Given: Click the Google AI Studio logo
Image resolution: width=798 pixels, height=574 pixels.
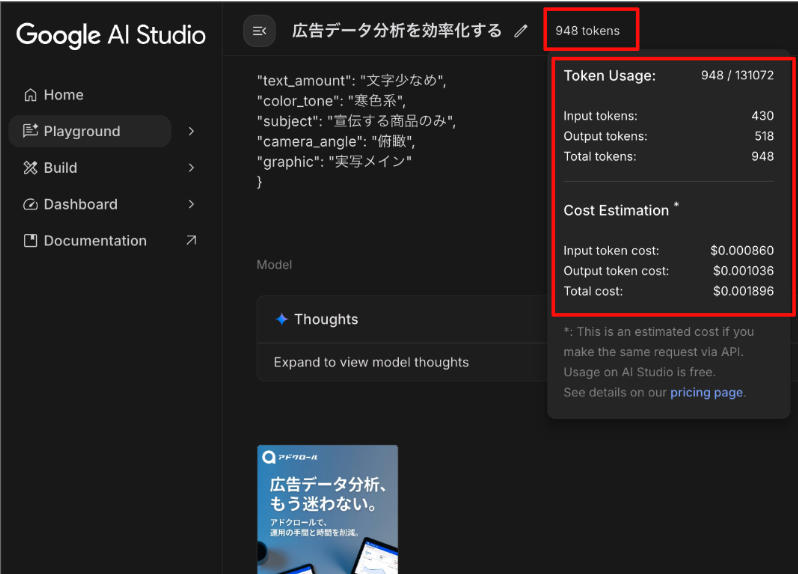Looking at the screenshot, I should coord(110,35).
